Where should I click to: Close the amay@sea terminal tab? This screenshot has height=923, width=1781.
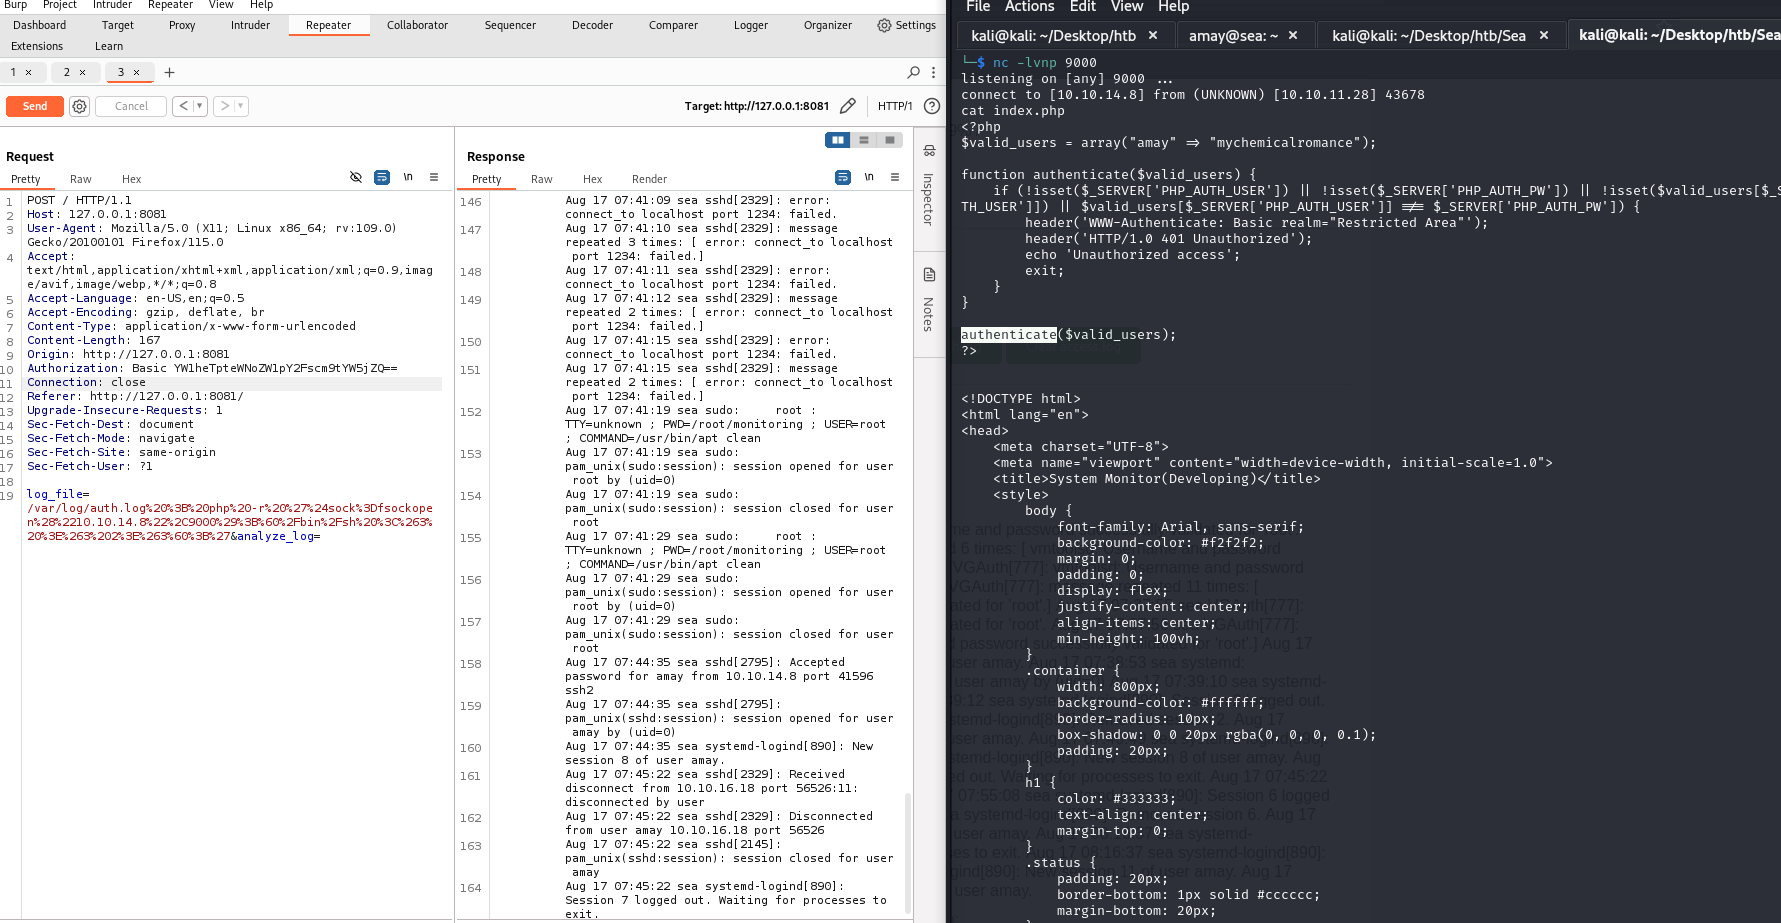(1293, 35)
